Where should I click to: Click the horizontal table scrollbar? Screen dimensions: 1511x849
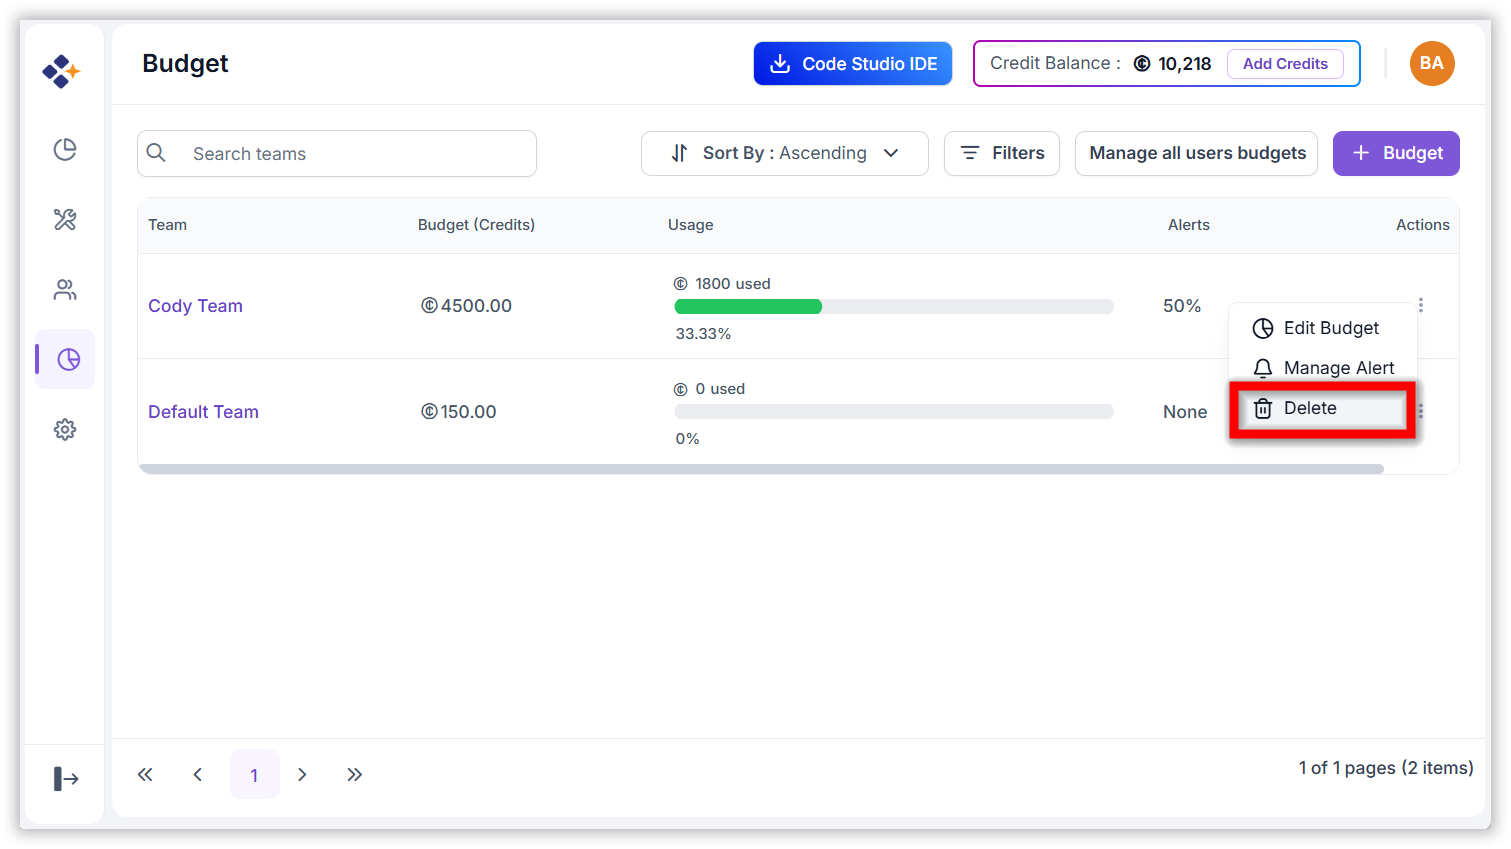(761, 469)
